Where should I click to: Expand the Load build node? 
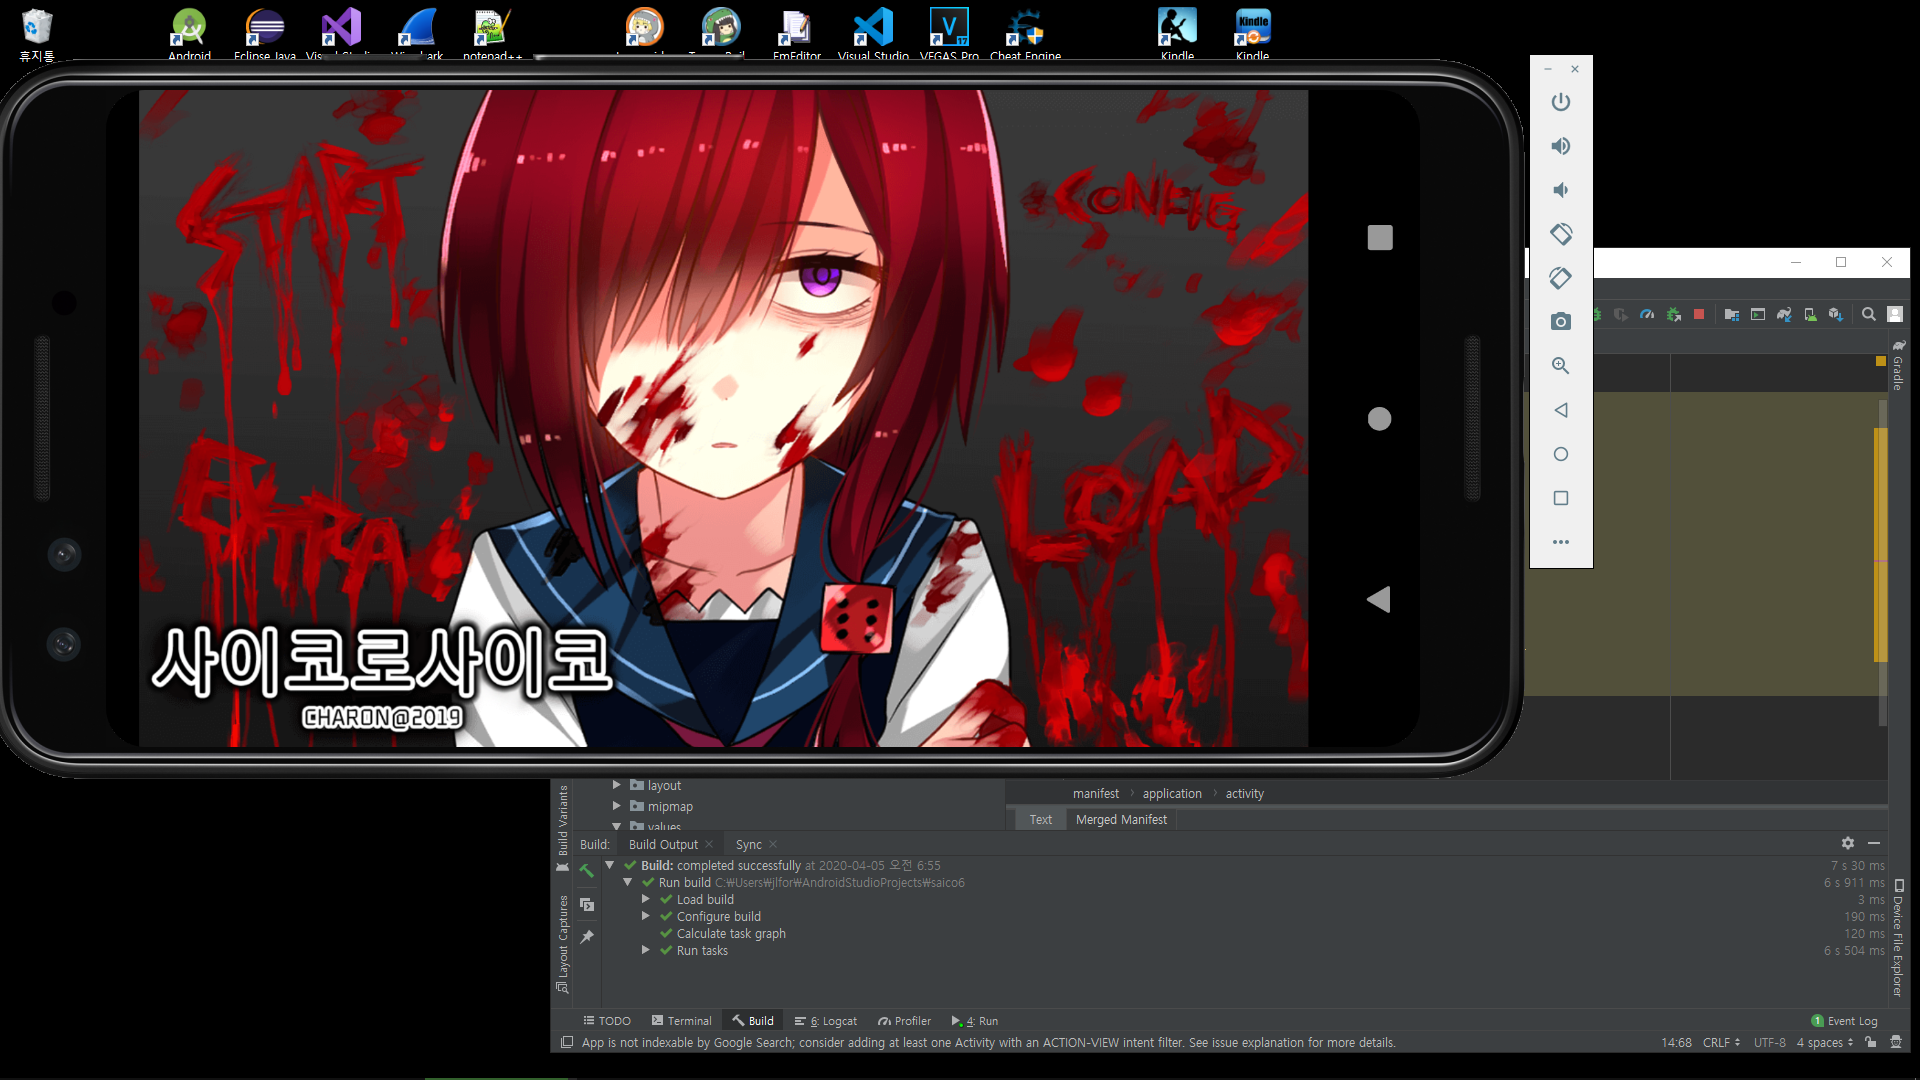click(646, 899)
